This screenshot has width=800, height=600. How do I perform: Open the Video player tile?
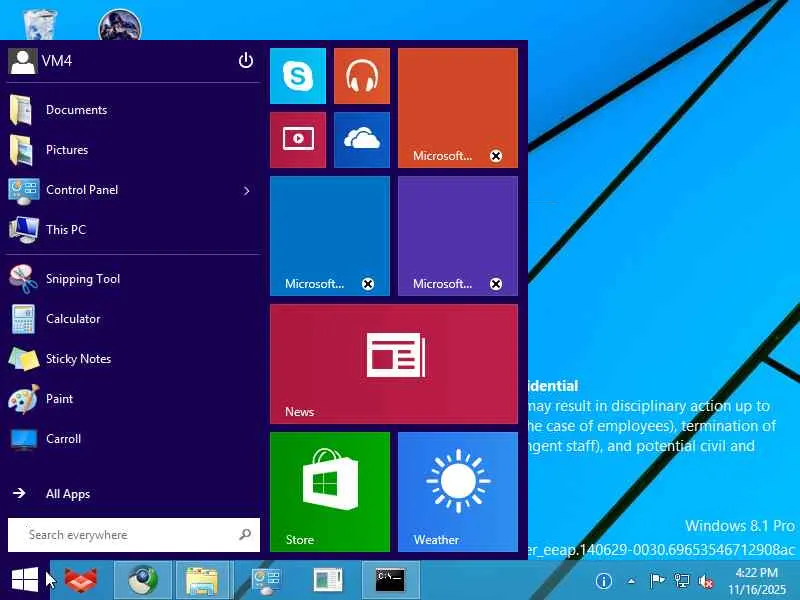[x=297, y=140]
